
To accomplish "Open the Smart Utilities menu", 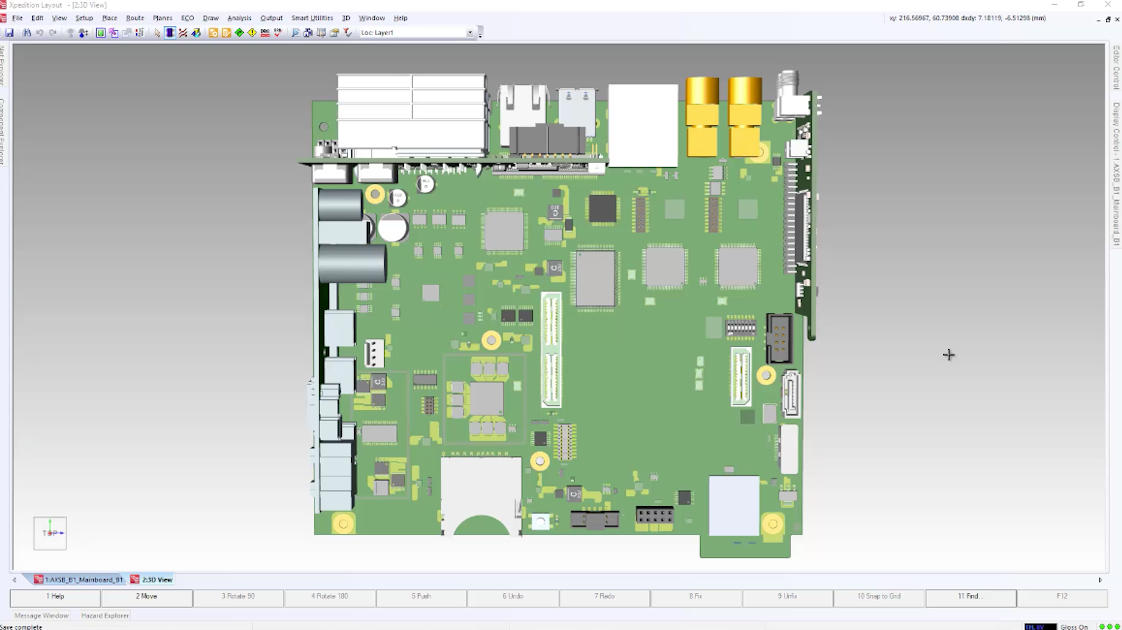I will [x=312, y=18].
